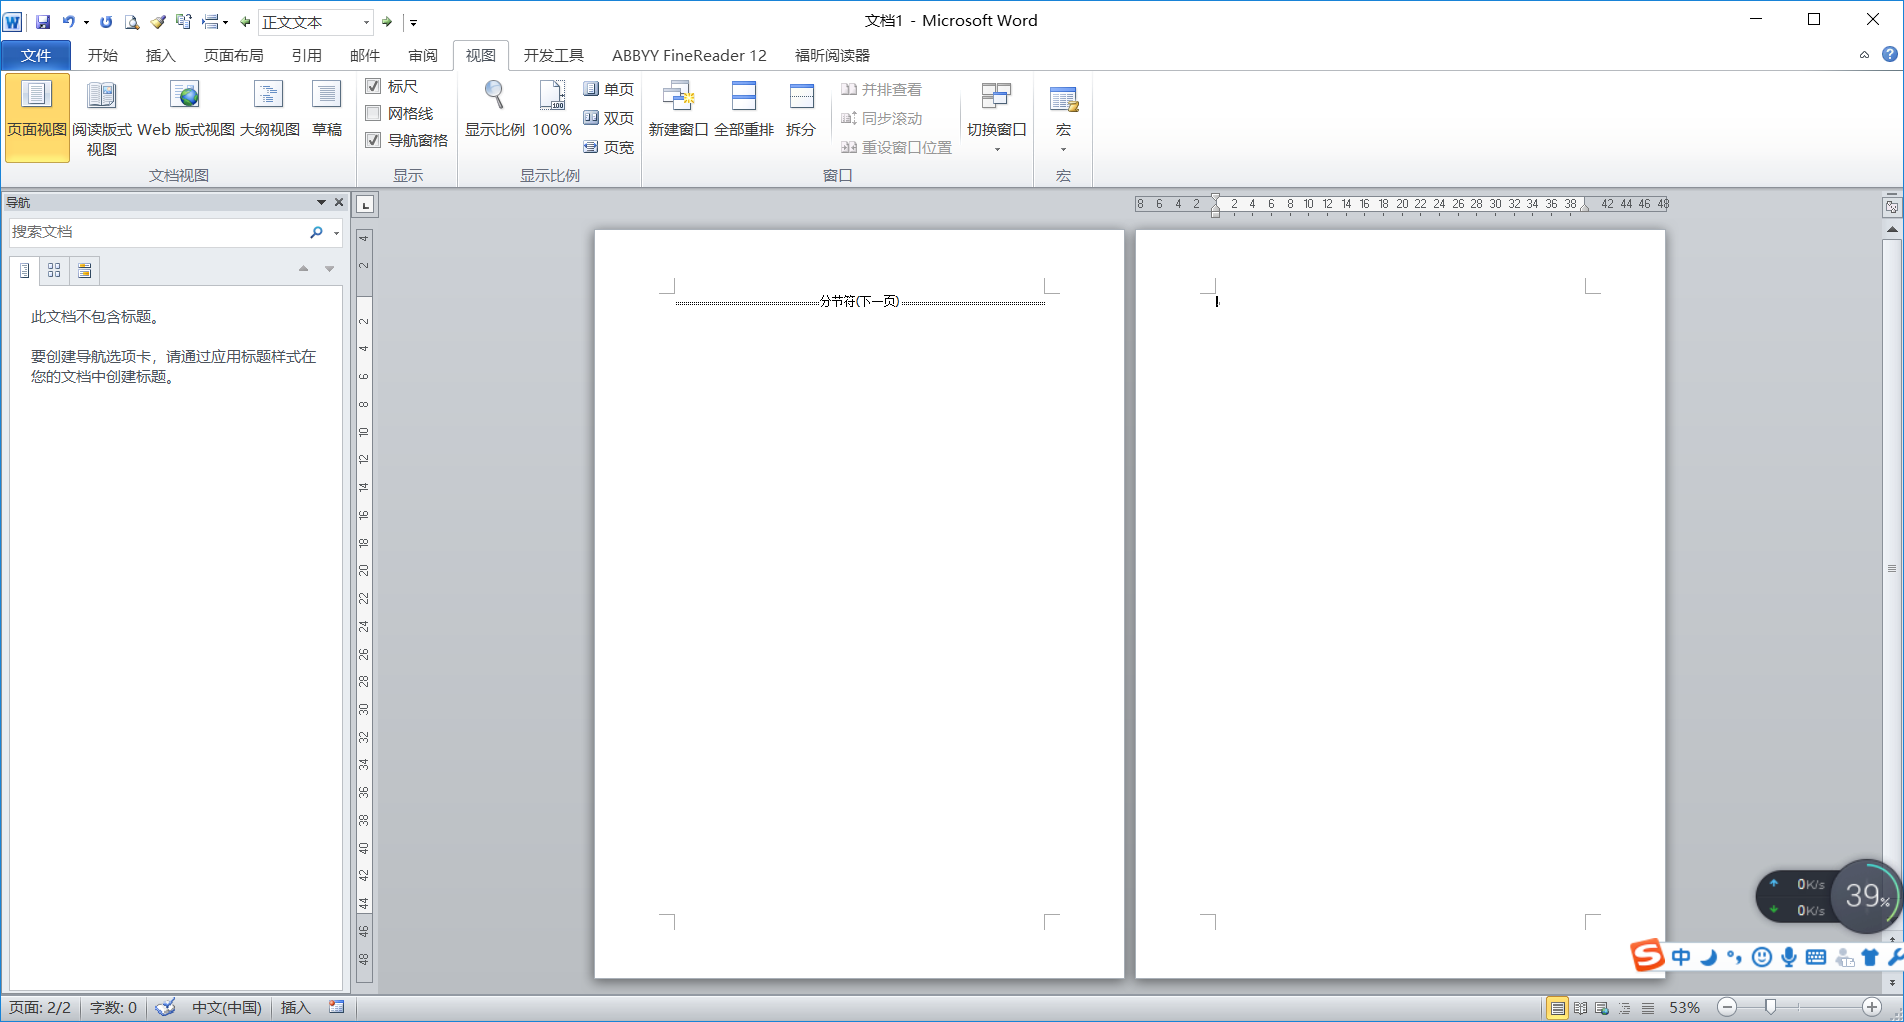Collapse the ribbon using caret icon
The height and width of the screenshot is (1022, 1904).
(1864, 55)
